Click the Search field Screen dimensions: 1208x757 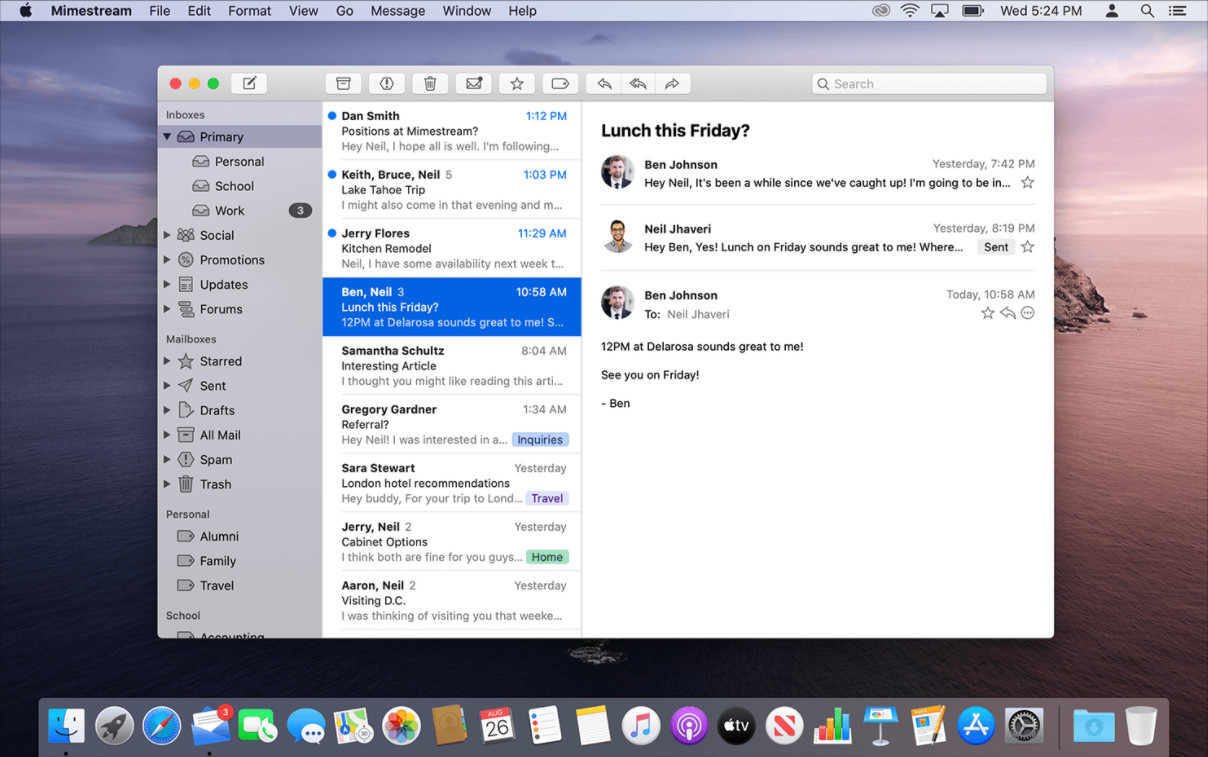point(929,84)
